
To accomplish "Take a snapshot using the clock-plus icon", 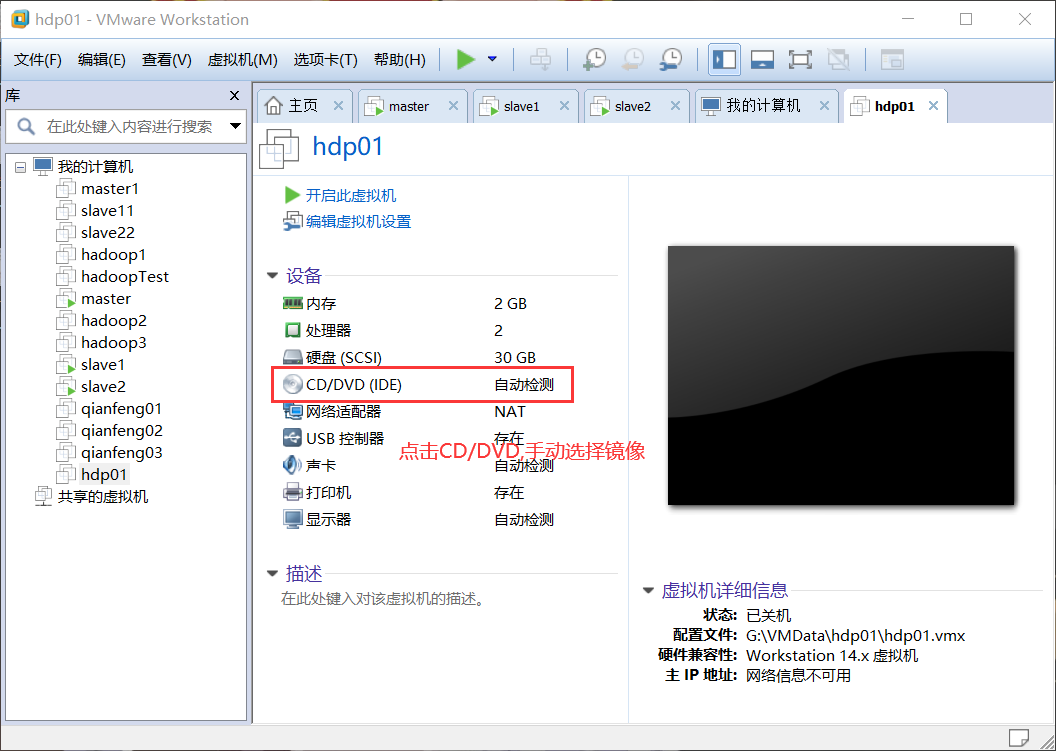I will (x=594, y=59).
